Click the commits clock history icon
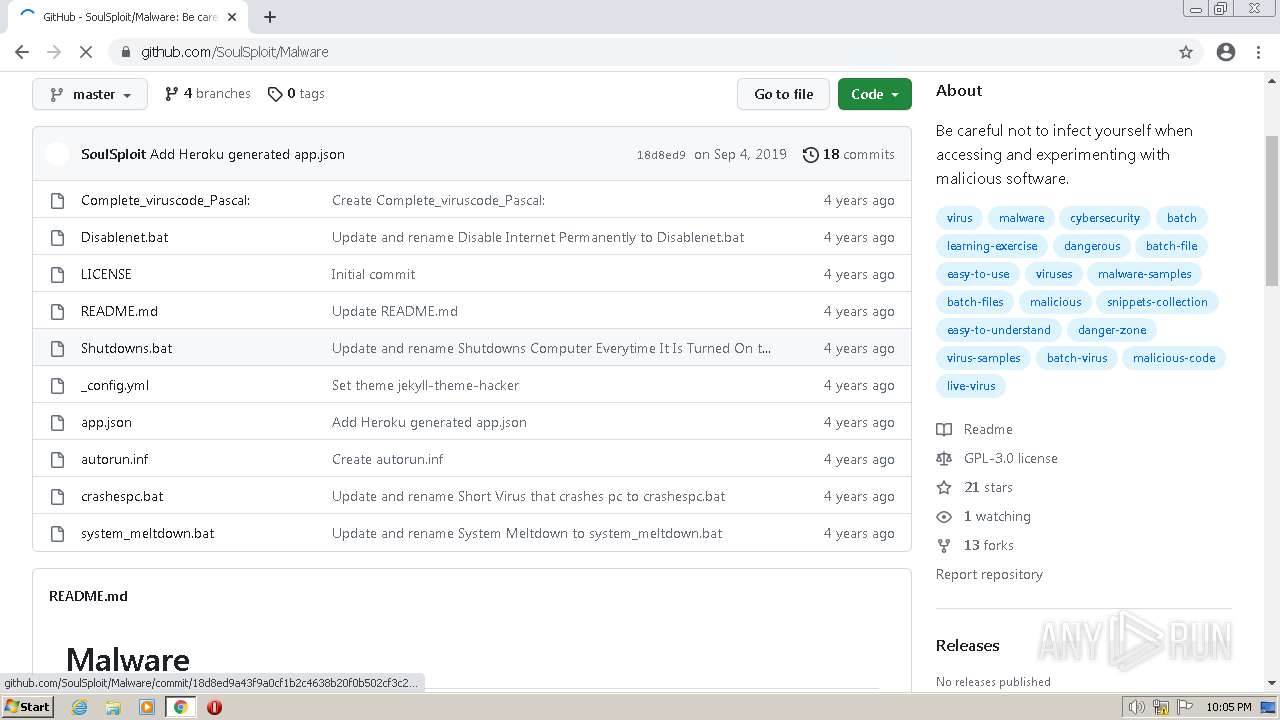This screenshot has height=720, width=1280. [x=811, y=154]
